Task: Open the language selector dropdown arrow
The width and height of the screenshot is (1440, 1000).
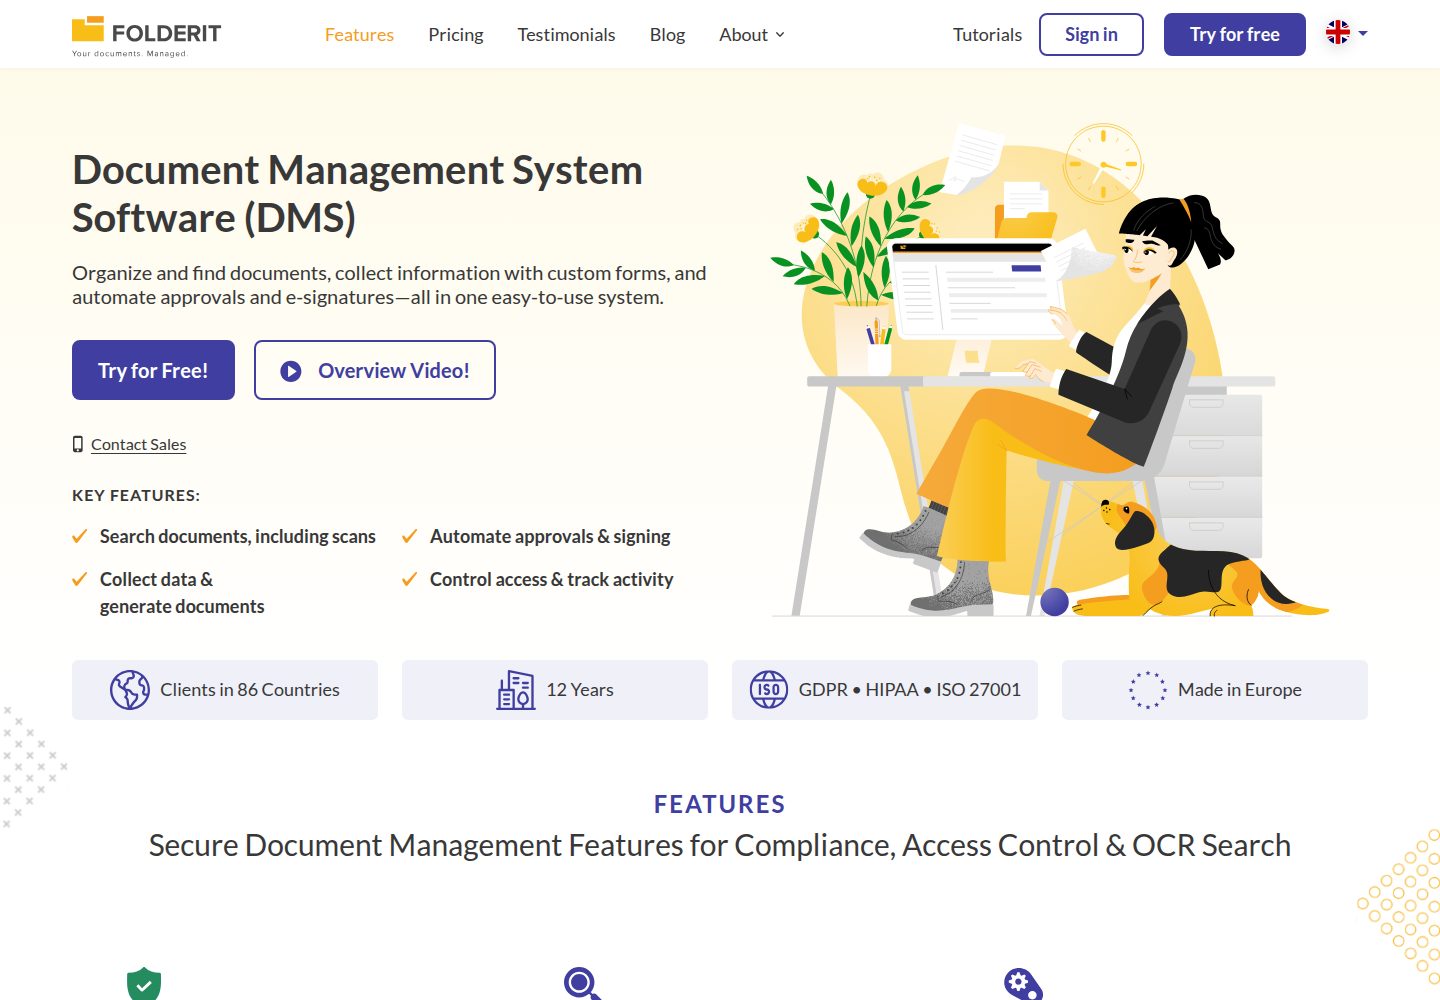Action: [x=1363, y=33]
